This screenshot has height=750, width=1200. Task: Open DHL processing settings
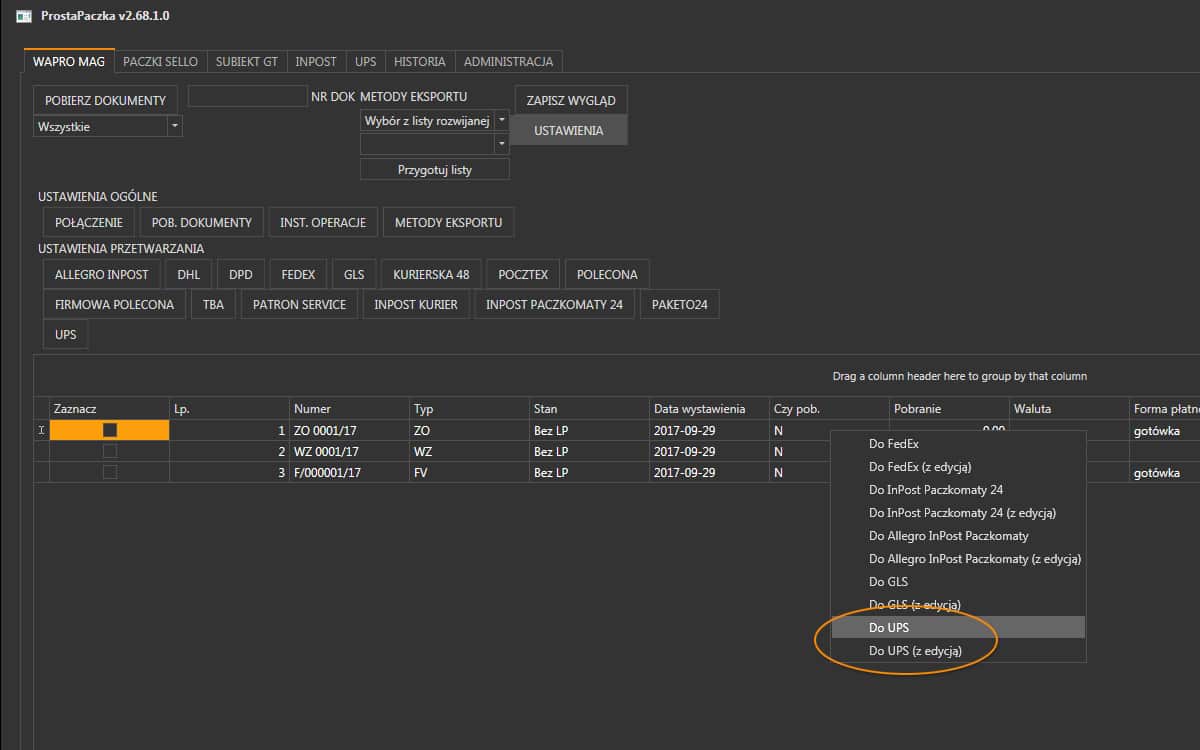point(189,274)
